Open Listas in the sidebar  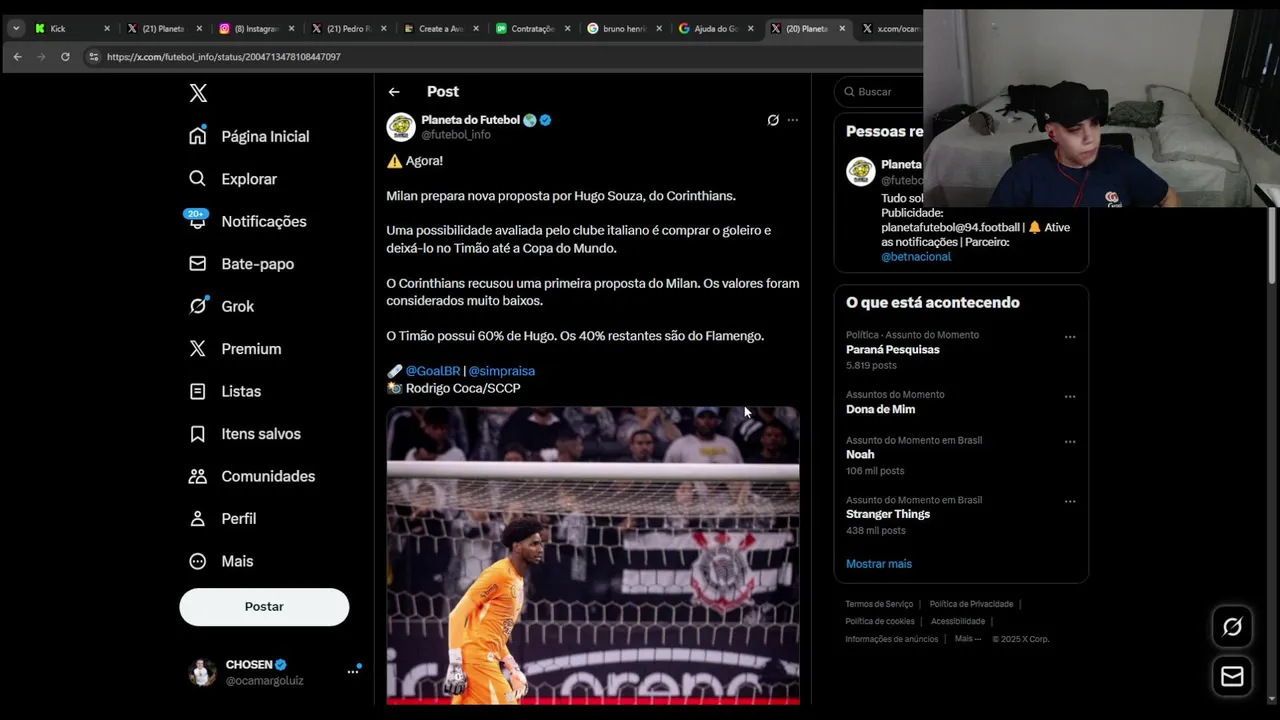225,391
